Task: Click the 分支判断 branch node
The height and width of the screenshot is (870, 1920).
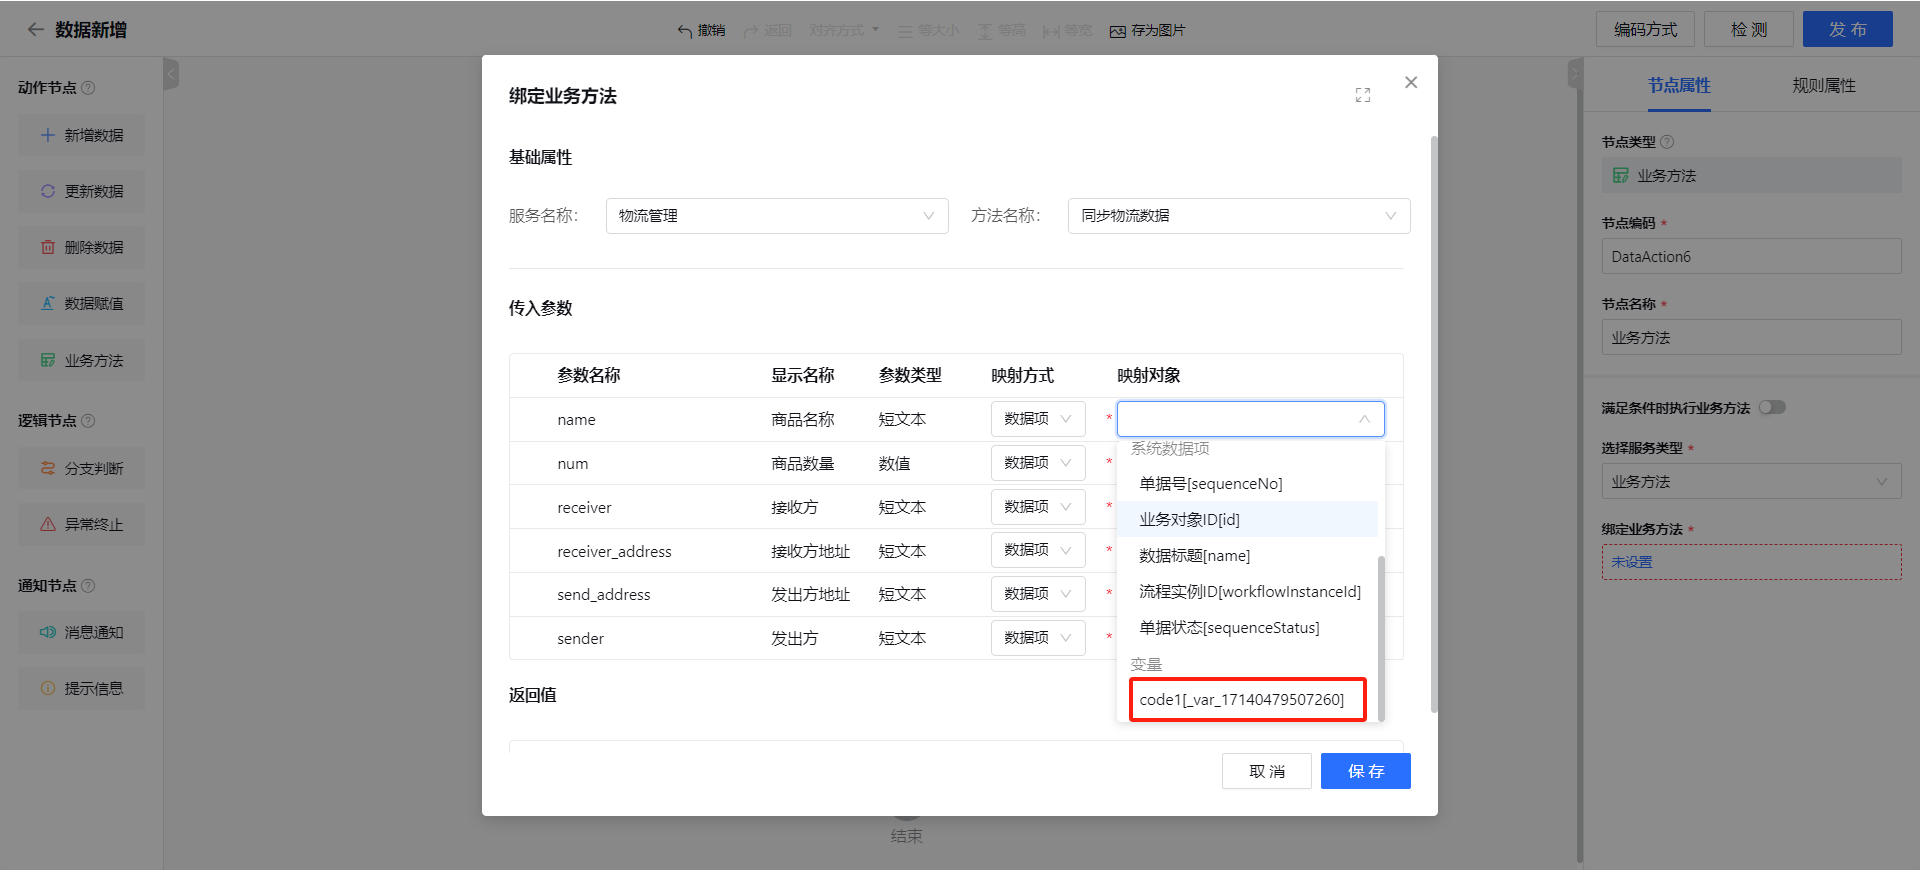Action: pos(81,468)
